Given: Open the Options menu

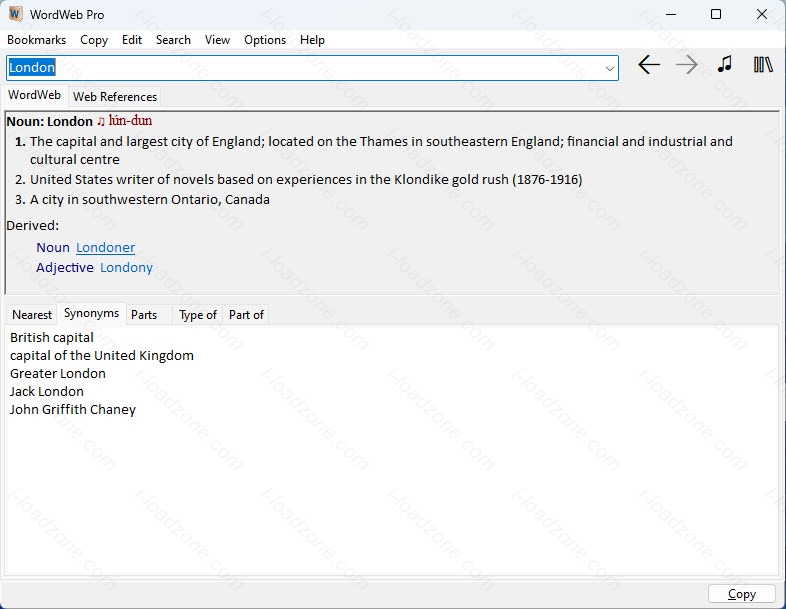Looking at the screenshot, I should pyautogui.click(x=265, y=40).
